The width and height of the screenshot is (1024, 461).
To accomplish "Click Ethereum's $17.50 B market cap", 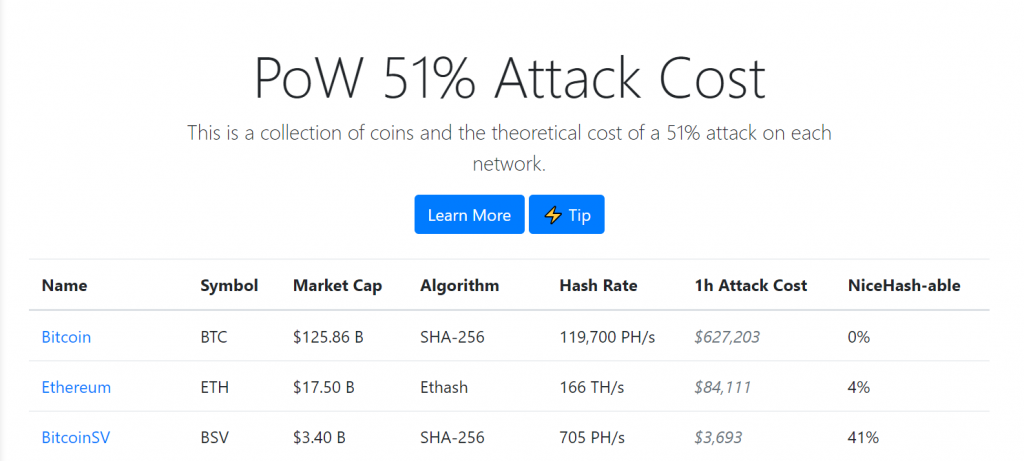I will click(324, 387).
